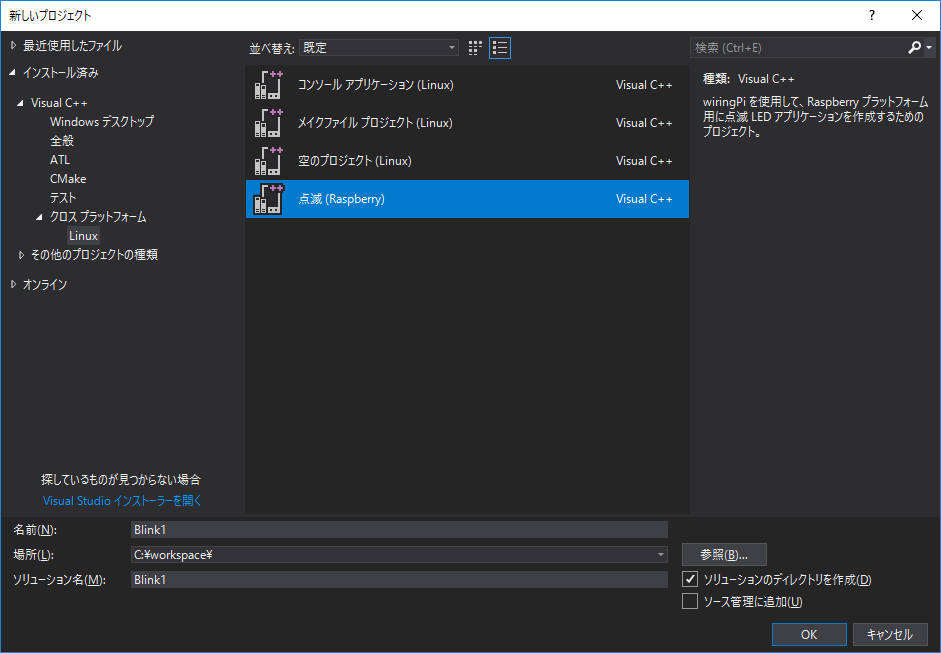Select the メイクファイル プロジェクト (Linux) template icon

pos(268,122)
